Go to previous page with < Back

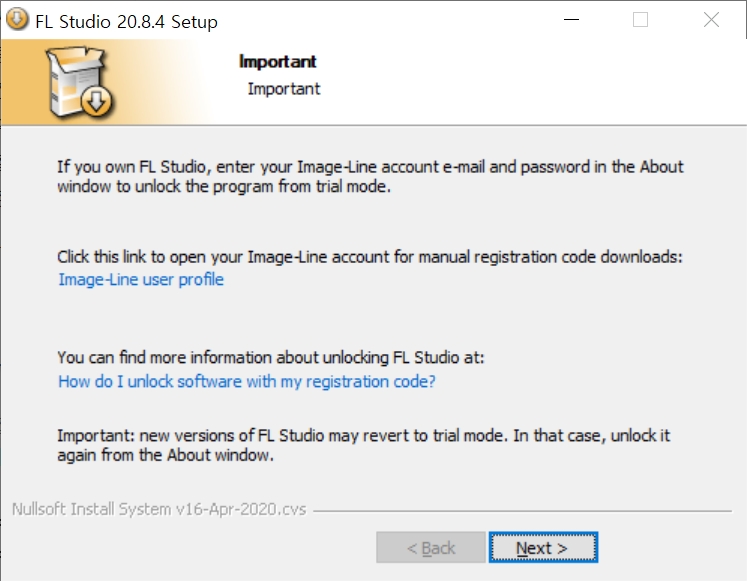[x=431, y=548]
